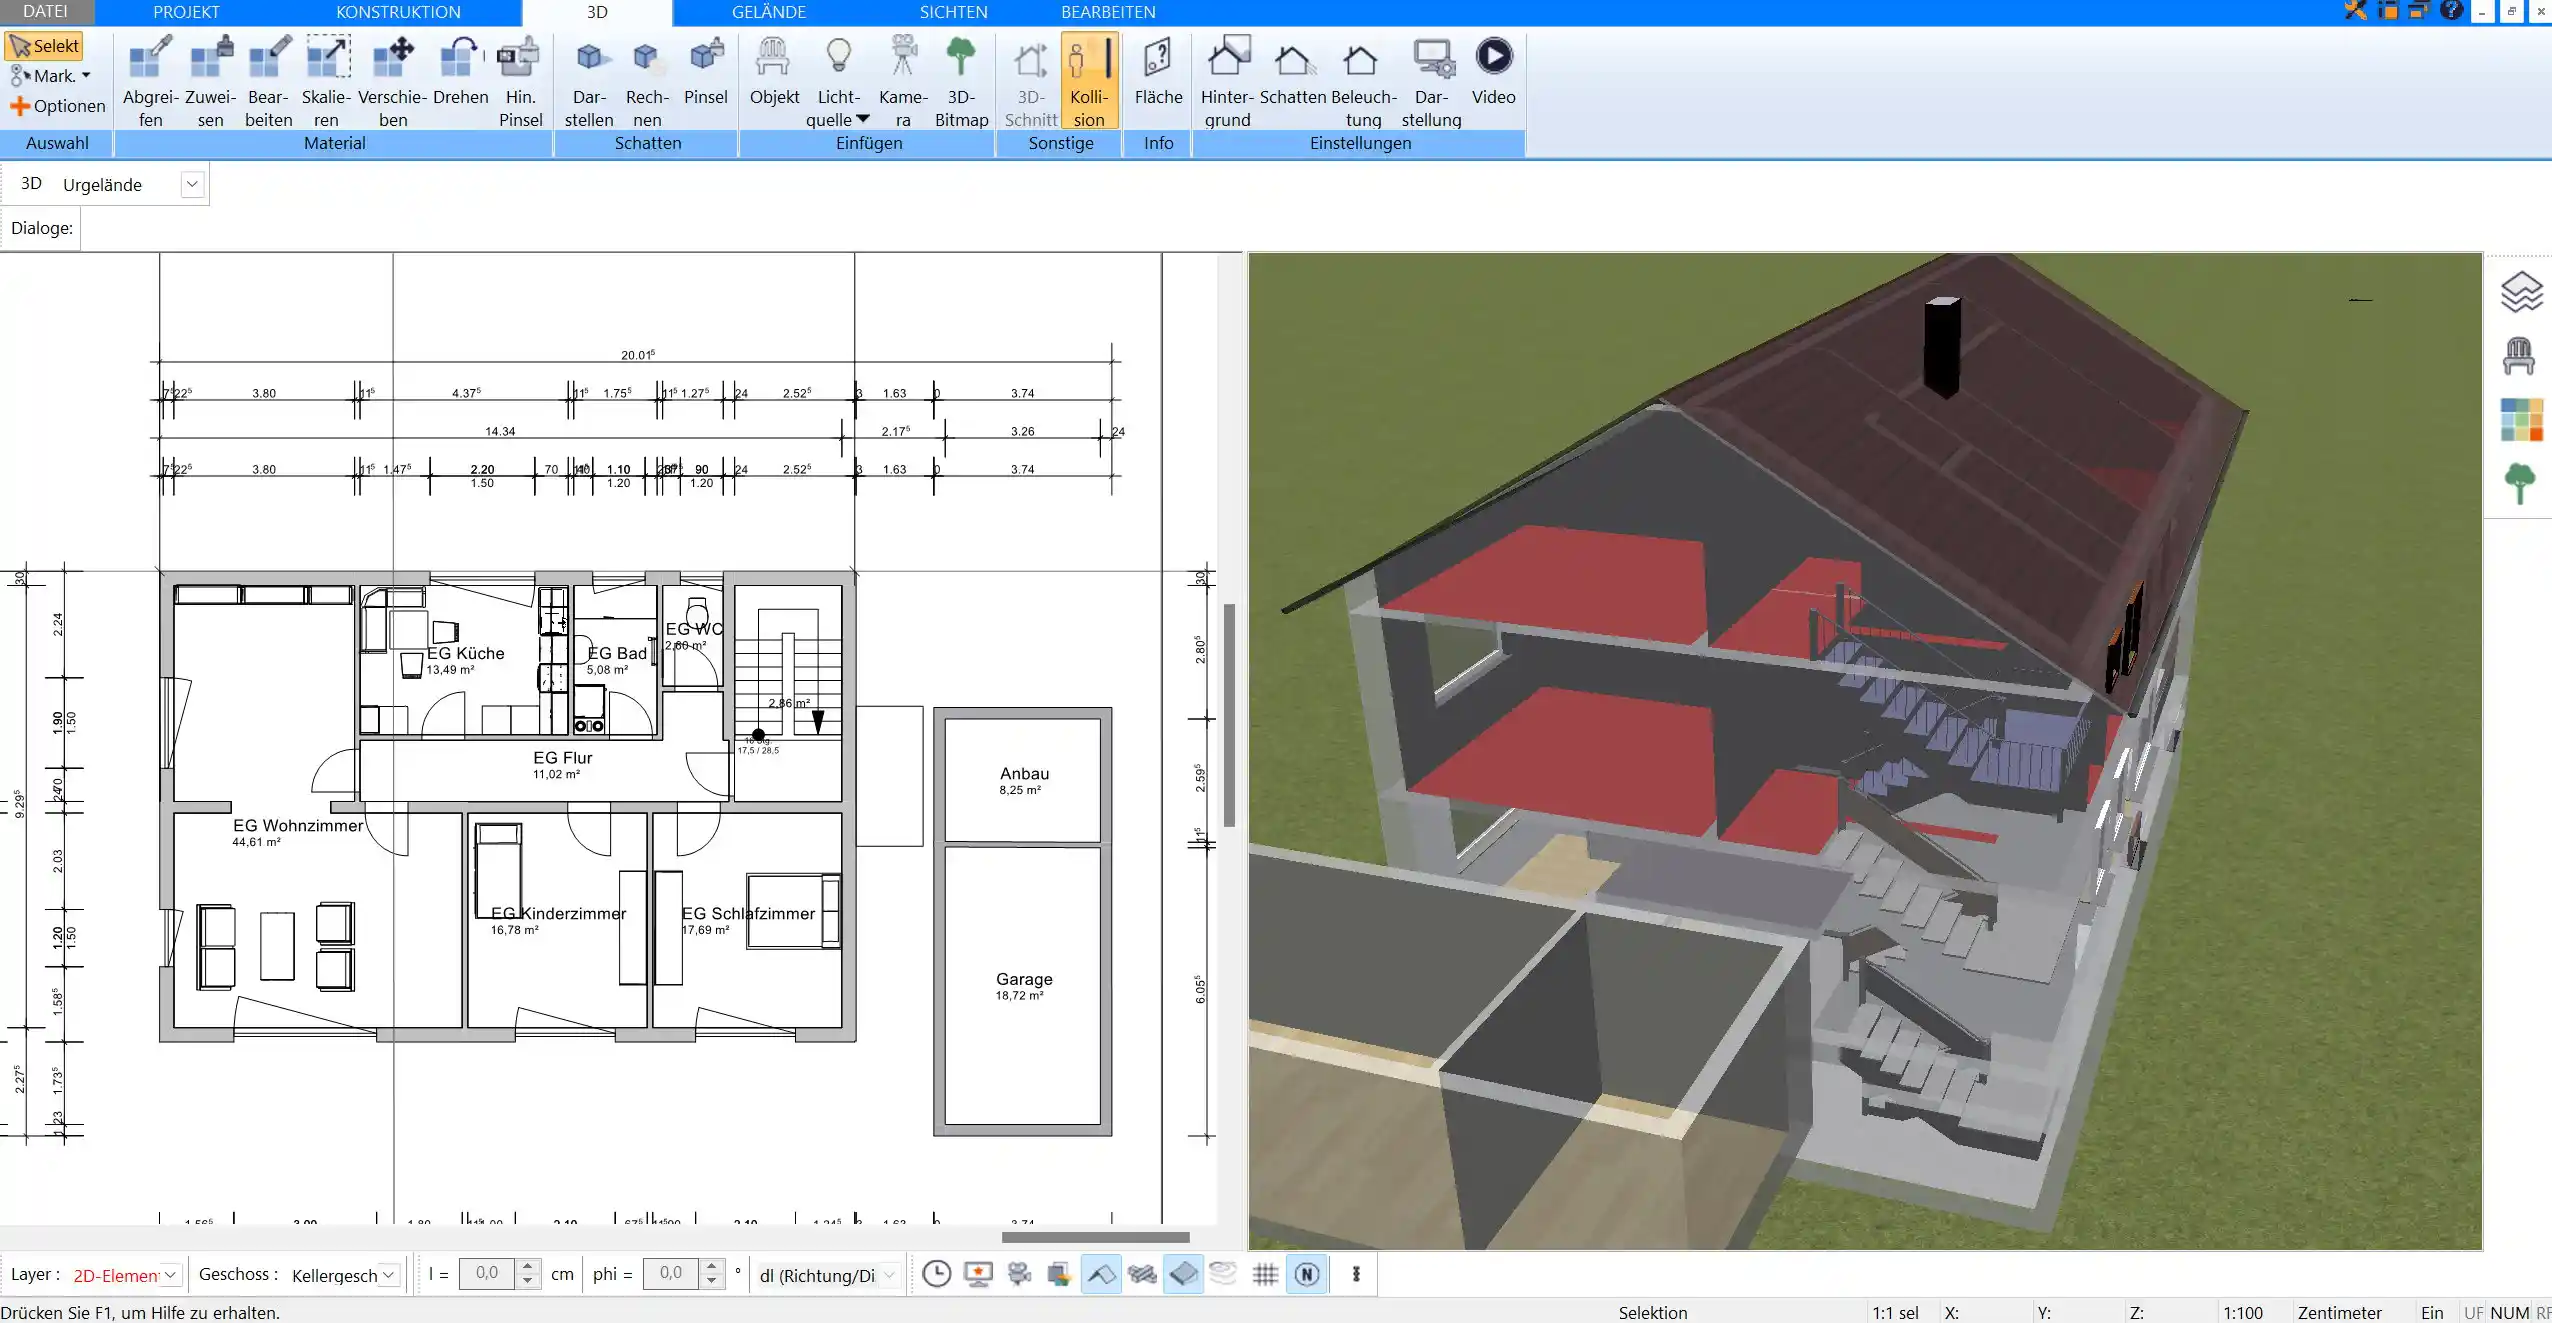Insert a Kamera
This screenshot has height=1323, width=2552.
coord(903,81)
